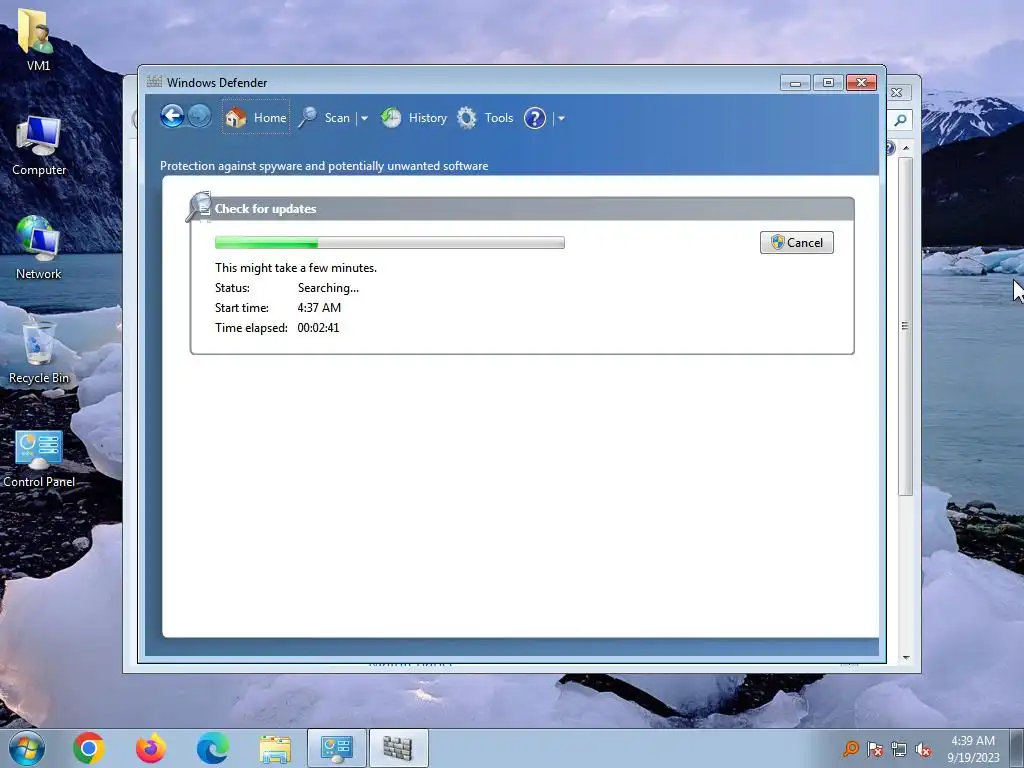Open Windows Explorer from taskbar
1024x768 pixels.
[275, 748]
